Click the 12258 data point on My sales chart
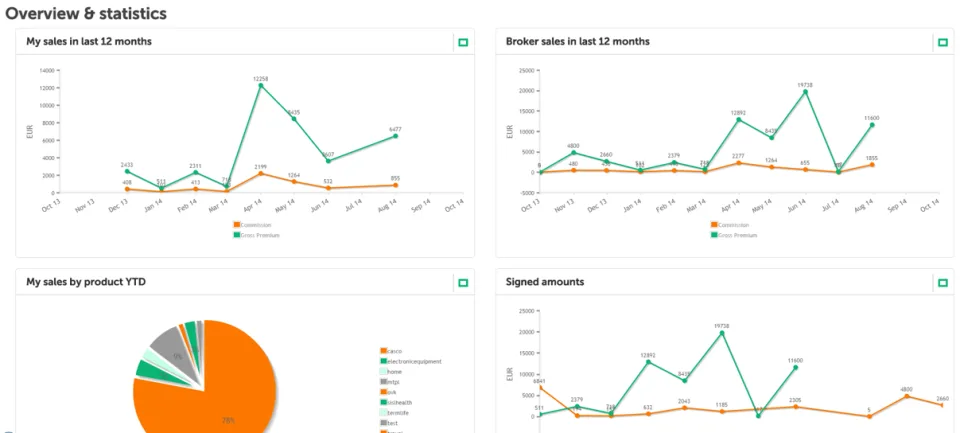 pos(261,86)
